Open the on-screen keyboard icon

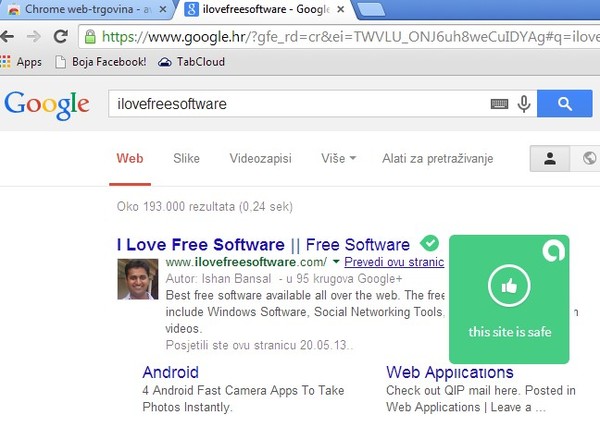pyautogui.click(x=499, y=104)
